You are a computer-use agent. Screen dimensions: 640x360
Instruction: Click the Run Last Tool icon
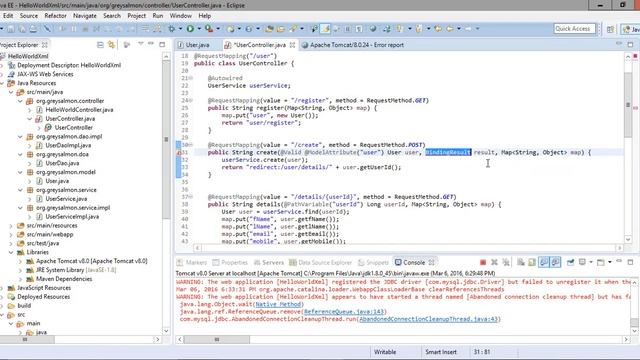(209, 29)
